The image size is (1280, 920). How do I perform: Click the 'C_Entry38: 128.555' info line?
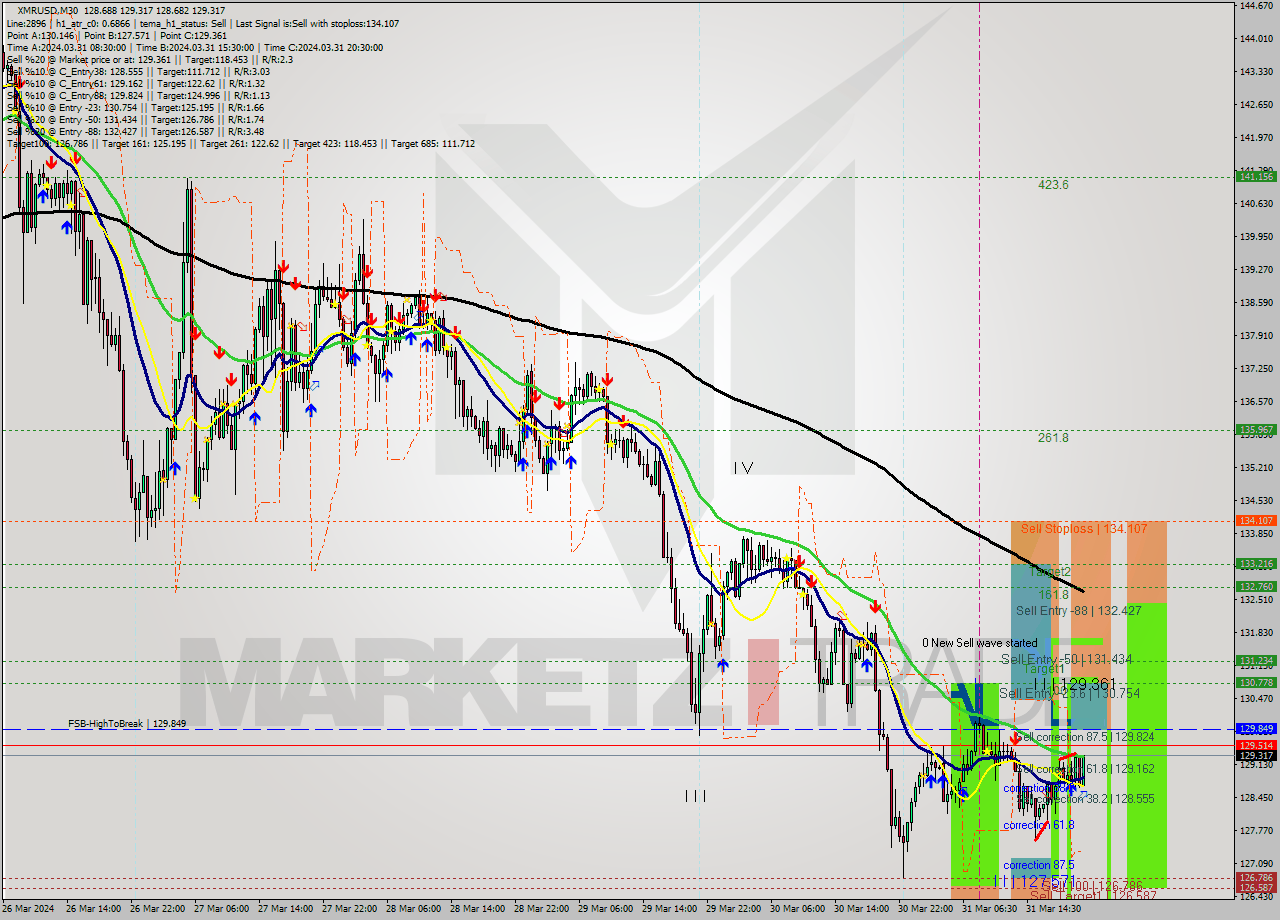(138, 71)
